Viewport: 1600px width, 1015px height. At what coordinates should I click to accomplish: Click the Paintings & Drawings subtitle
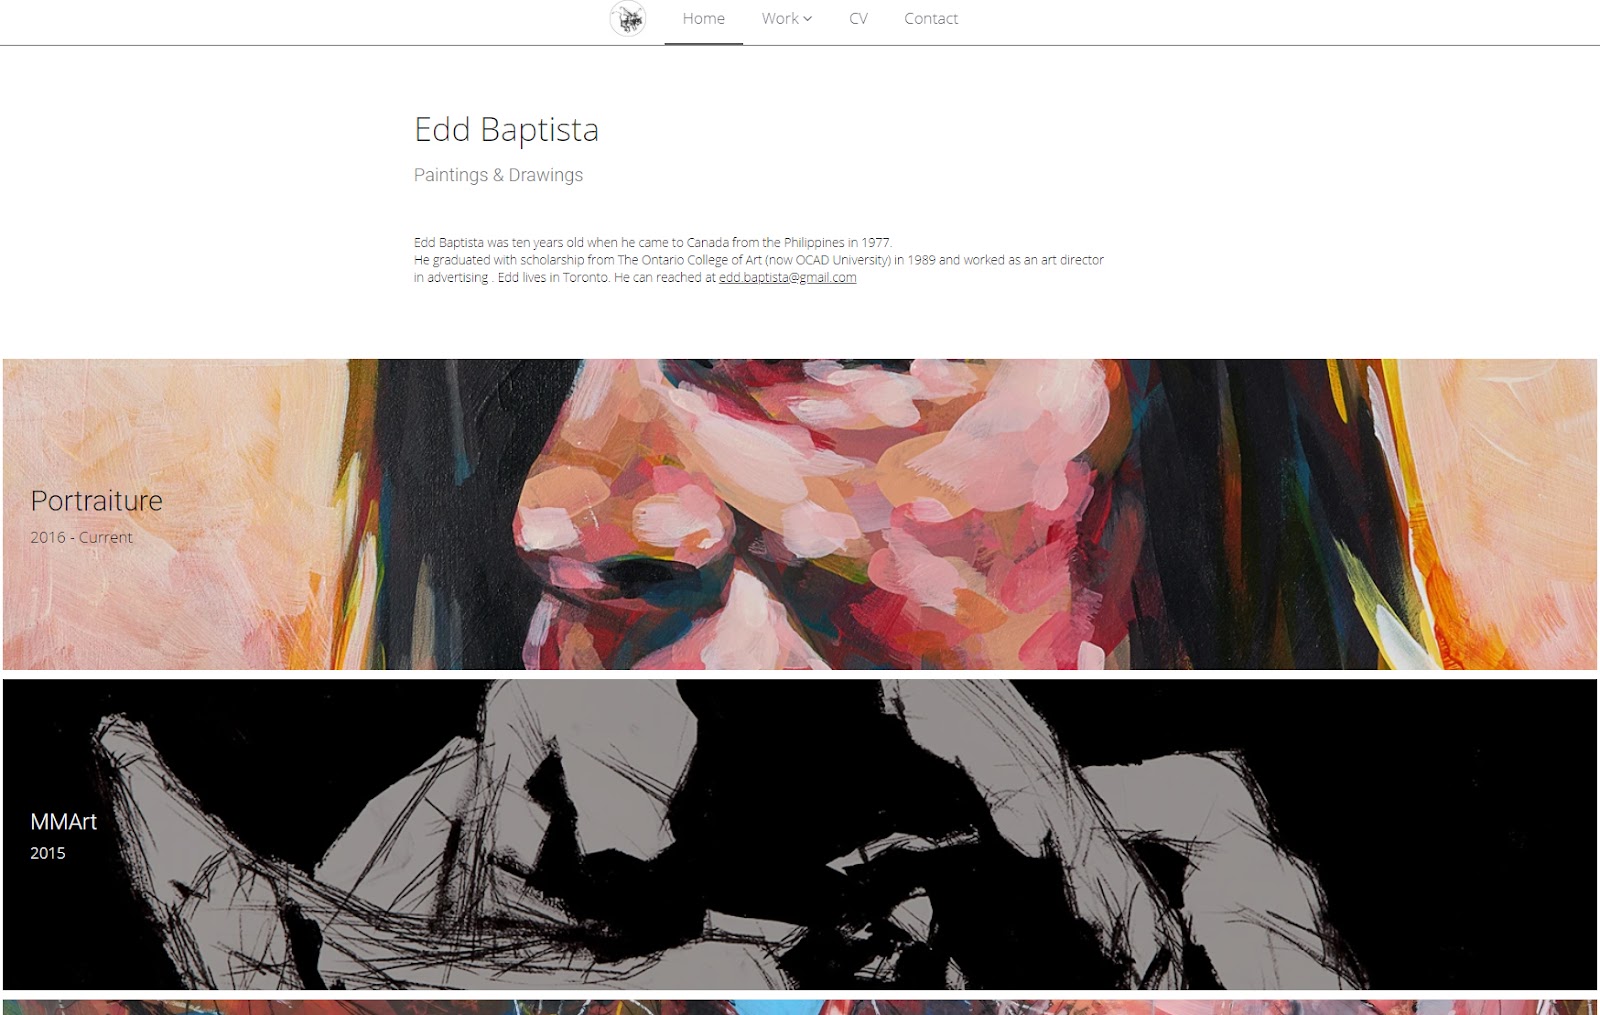(498, 175)
